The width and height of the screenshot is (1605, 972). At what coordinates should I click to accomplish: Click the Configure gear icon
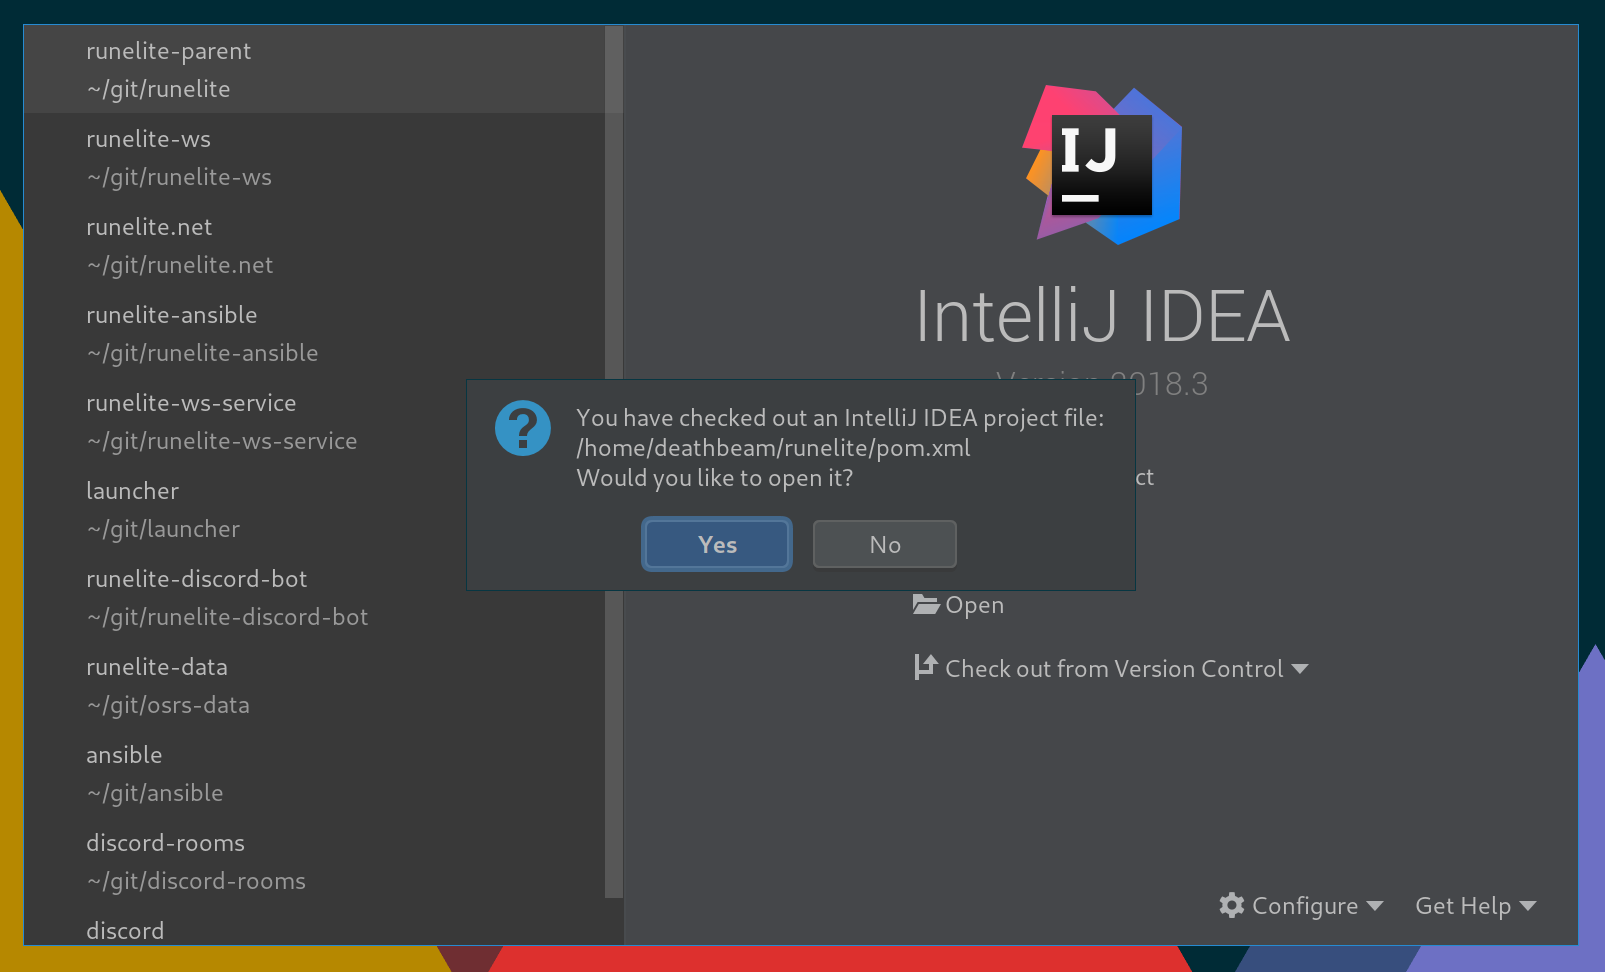pos(1232,905)
